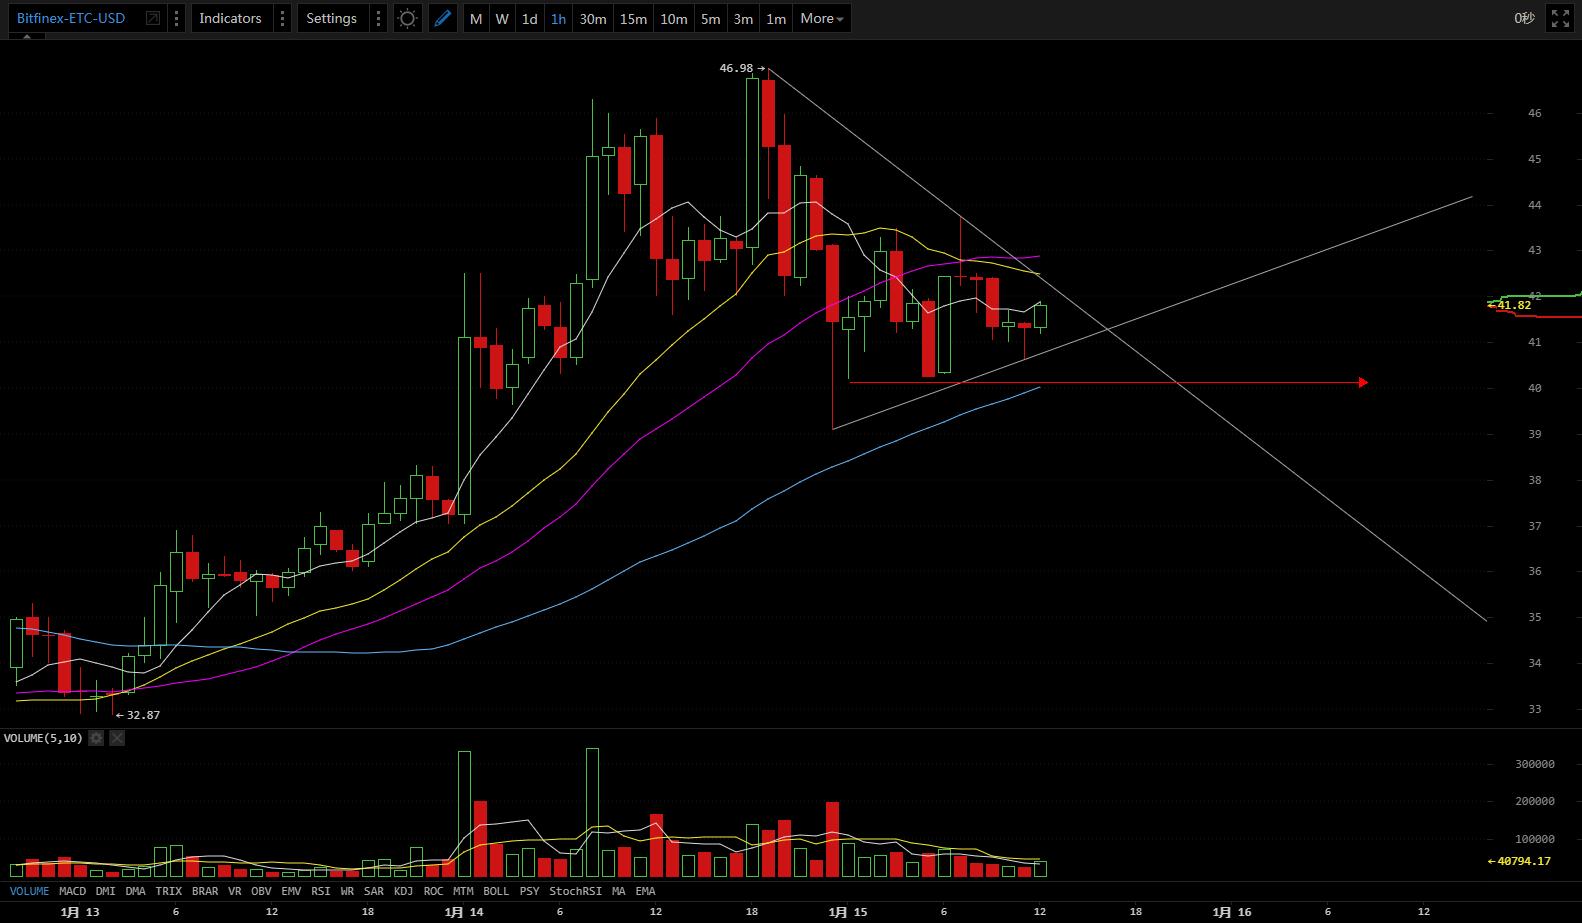Select the StochRSI indicator tab
The image size is (1582, 923).
[x=575, y=891]
